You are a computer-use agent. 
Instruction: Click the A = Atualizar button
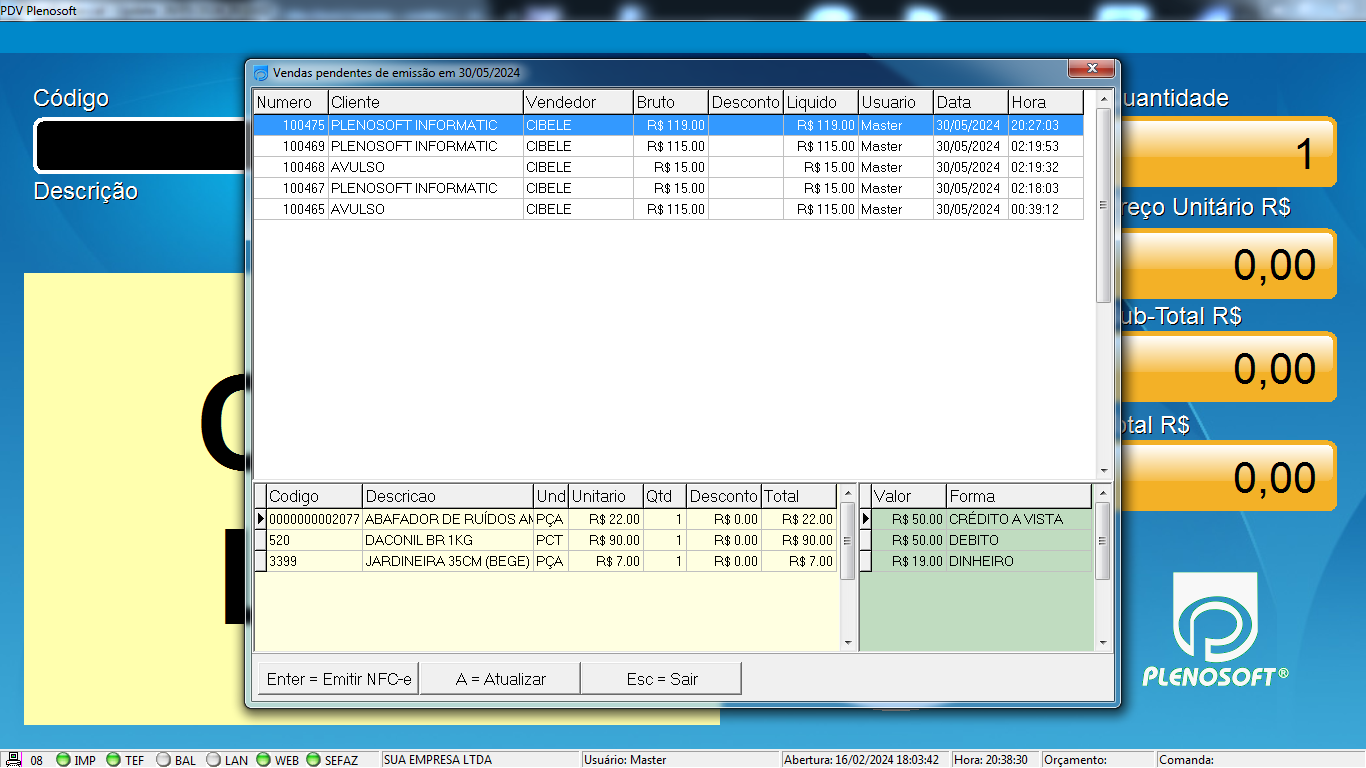[500, 679]
